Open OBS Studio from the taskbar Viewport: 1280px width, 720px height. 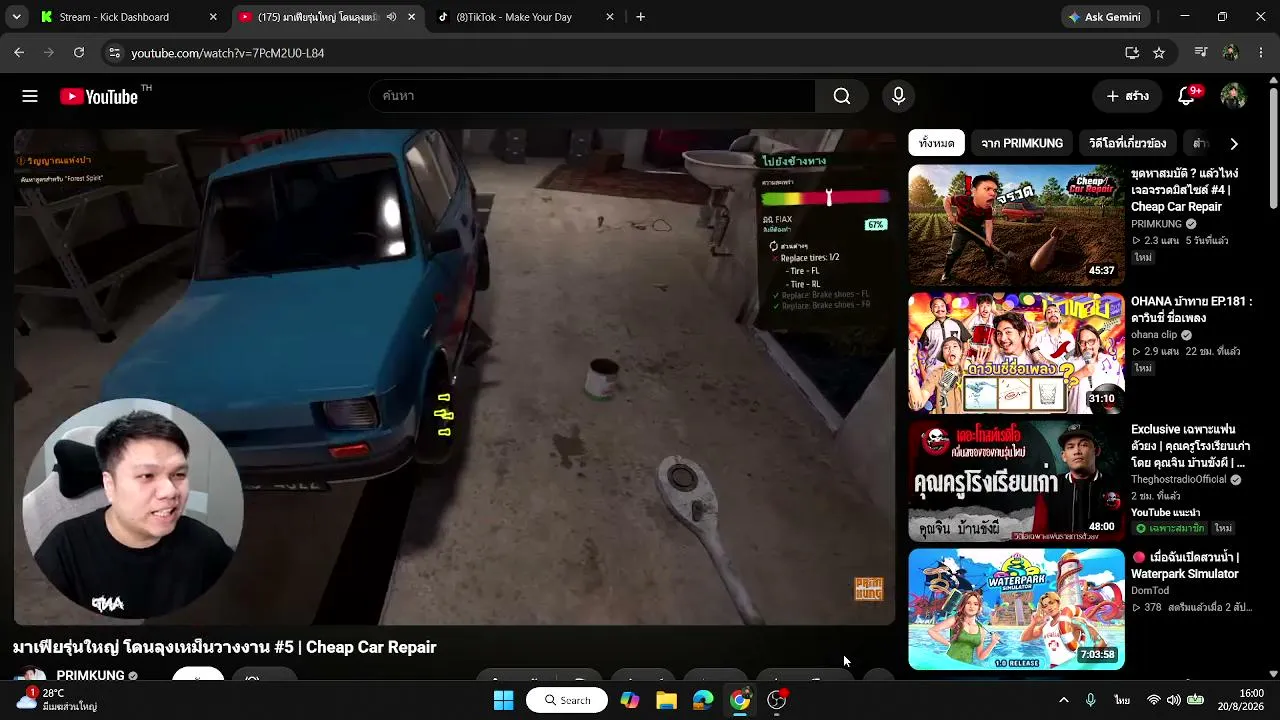tap(777, 700)
